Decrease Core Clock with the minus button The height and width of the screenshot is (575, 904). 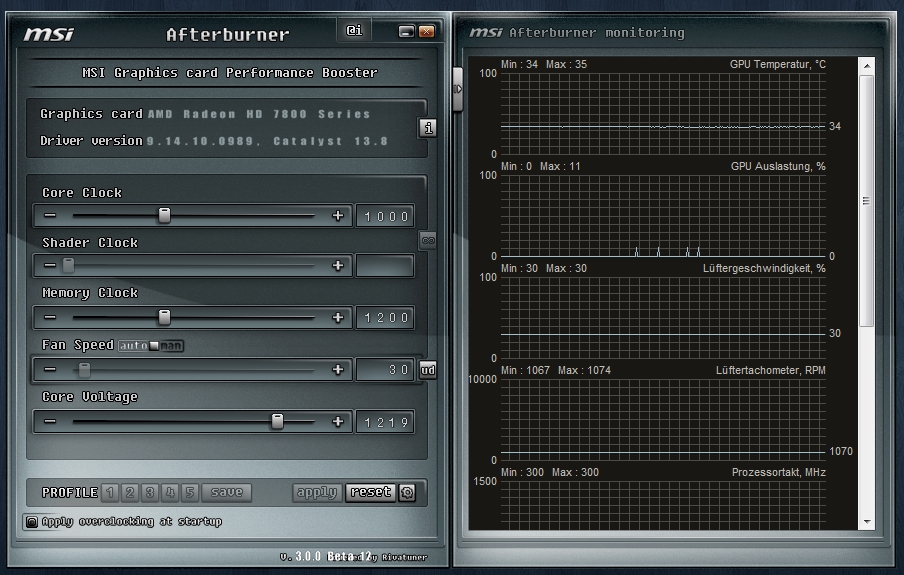(50, 216)
